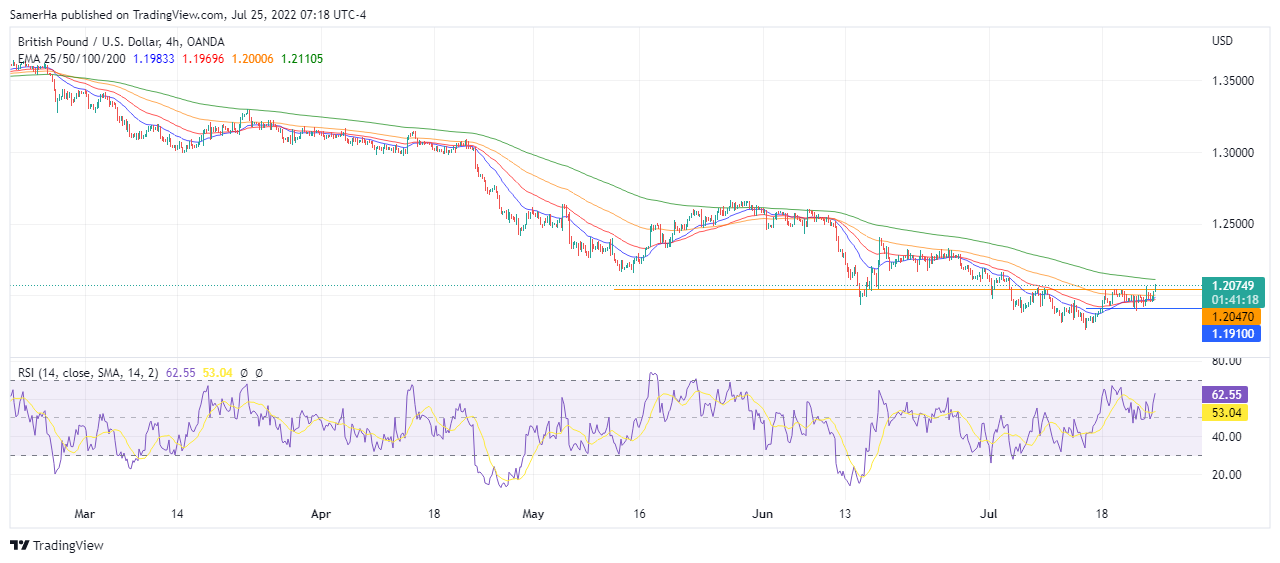Viewport: 1280px width, 563px height.
Task: Click the green EMA value 1.21105
Action: pyautogui.click(x=301, y=59)
